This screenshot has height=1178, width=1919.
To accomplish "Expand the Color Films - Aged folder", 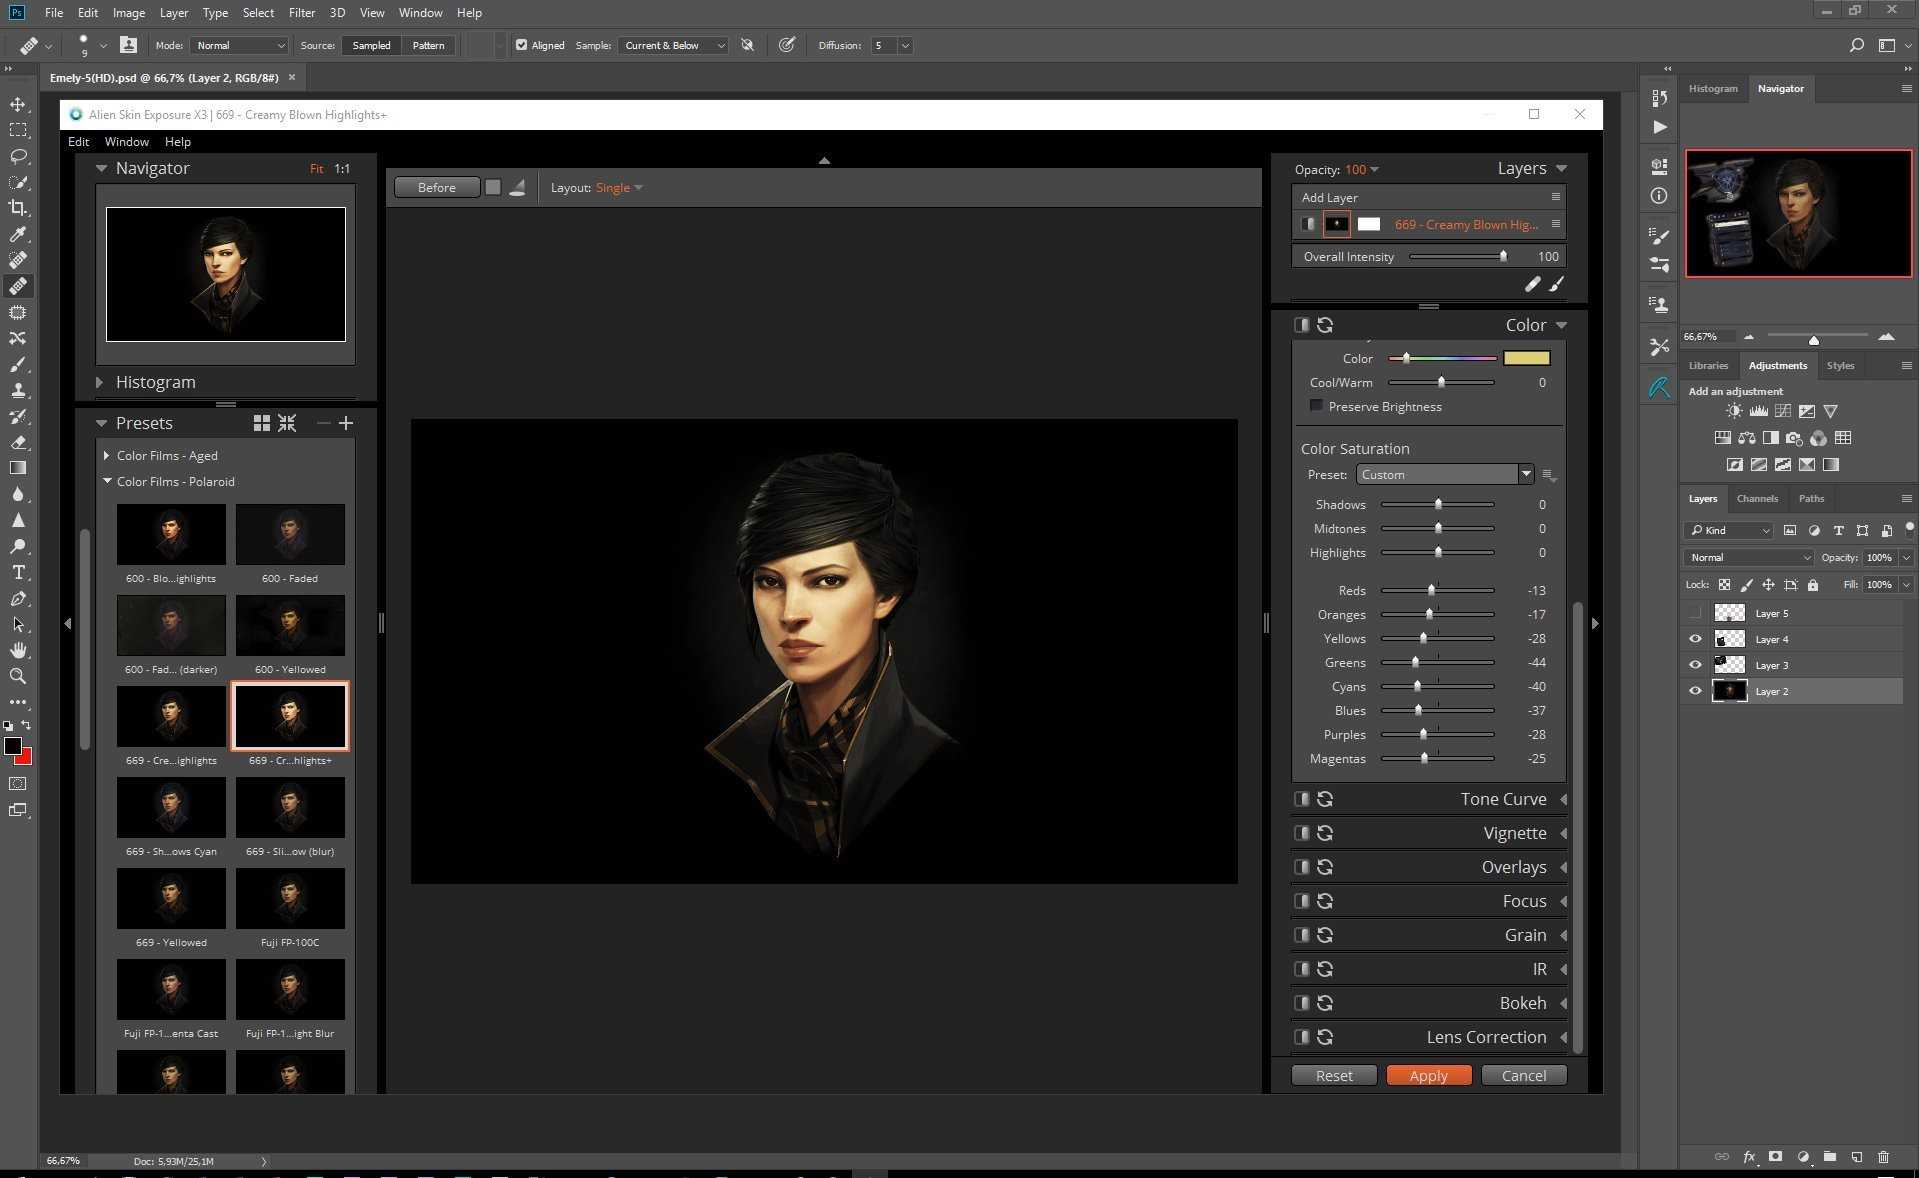I will 106,455.
